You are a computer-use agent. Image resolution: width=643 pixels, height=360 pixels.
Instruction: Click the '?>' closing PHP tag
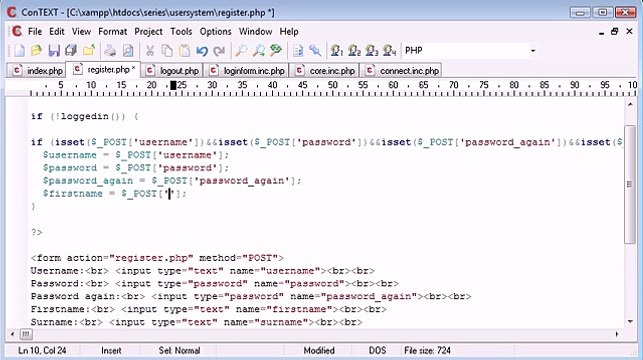pyautogui.click(x=36, y=232)
